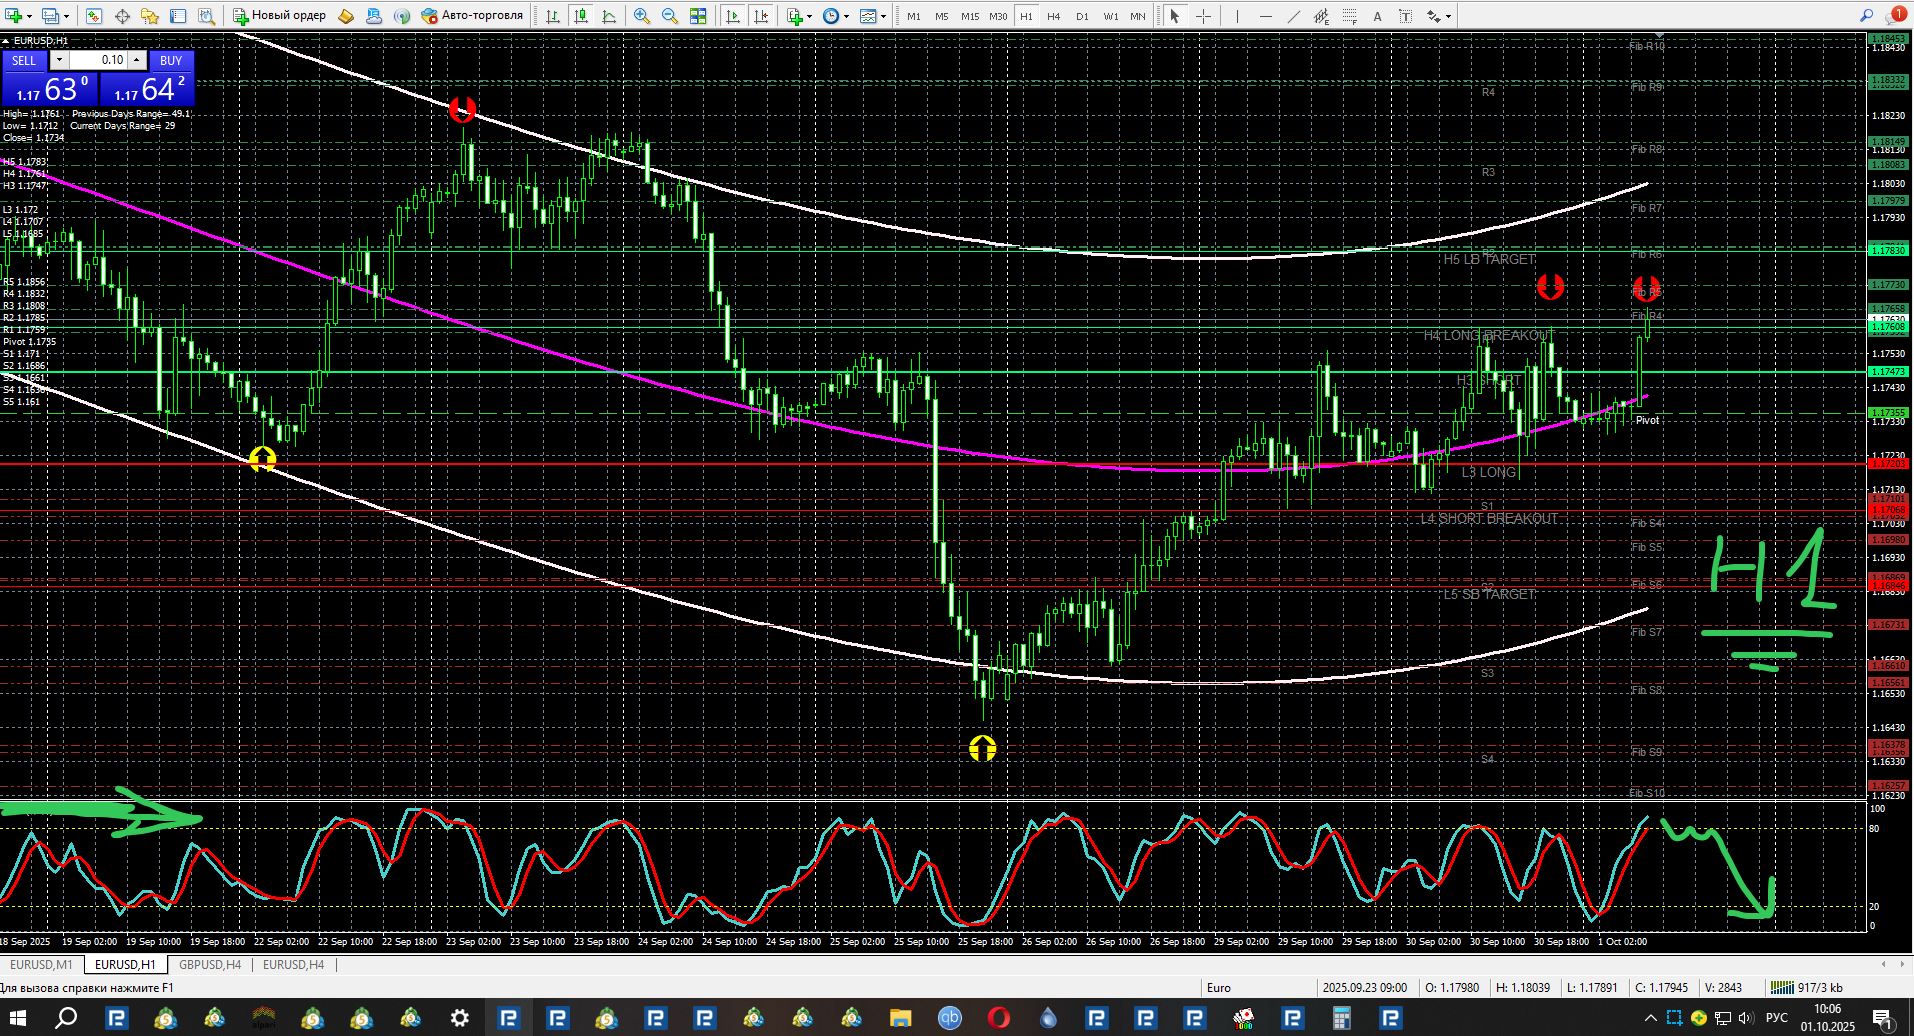Screen dimensions: 1914x1036
Task: Expand the new chart dropdown arrow
Action: (30, 16)
